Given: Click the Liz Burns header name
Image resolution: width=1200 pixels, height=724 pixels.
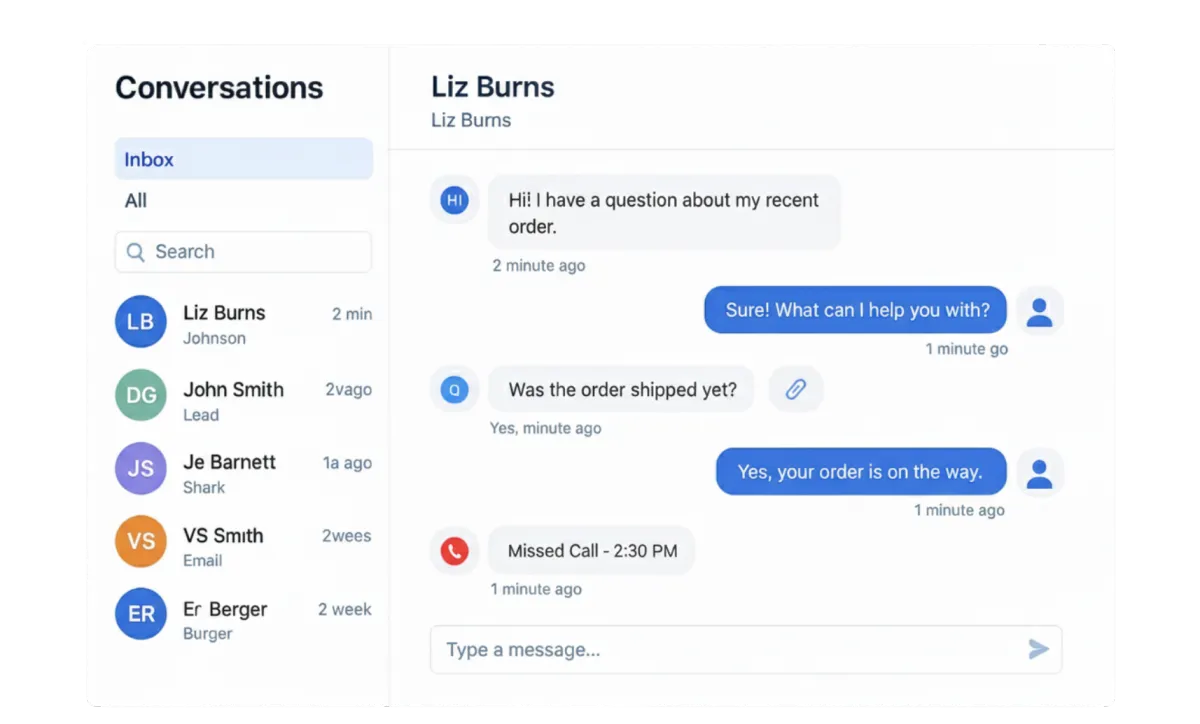Looking at the screenshot, I should pos(493,87).
